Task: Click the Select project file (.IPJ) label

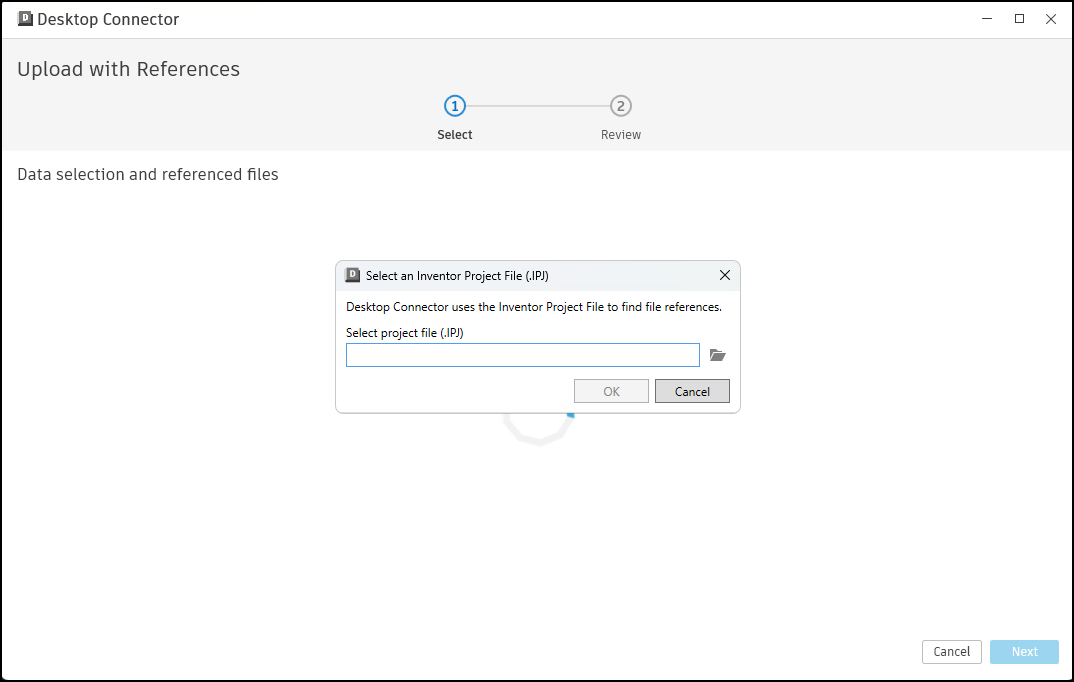Action: [405, 333]
